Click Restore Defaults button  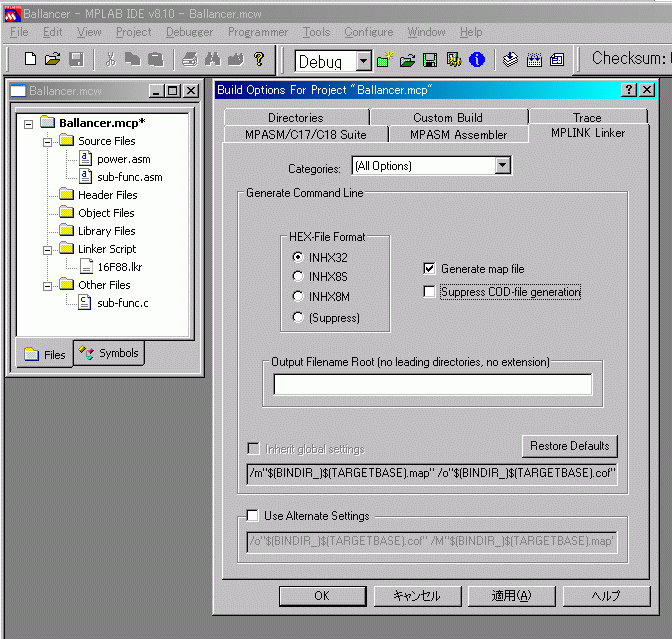[x=570, y=446]
